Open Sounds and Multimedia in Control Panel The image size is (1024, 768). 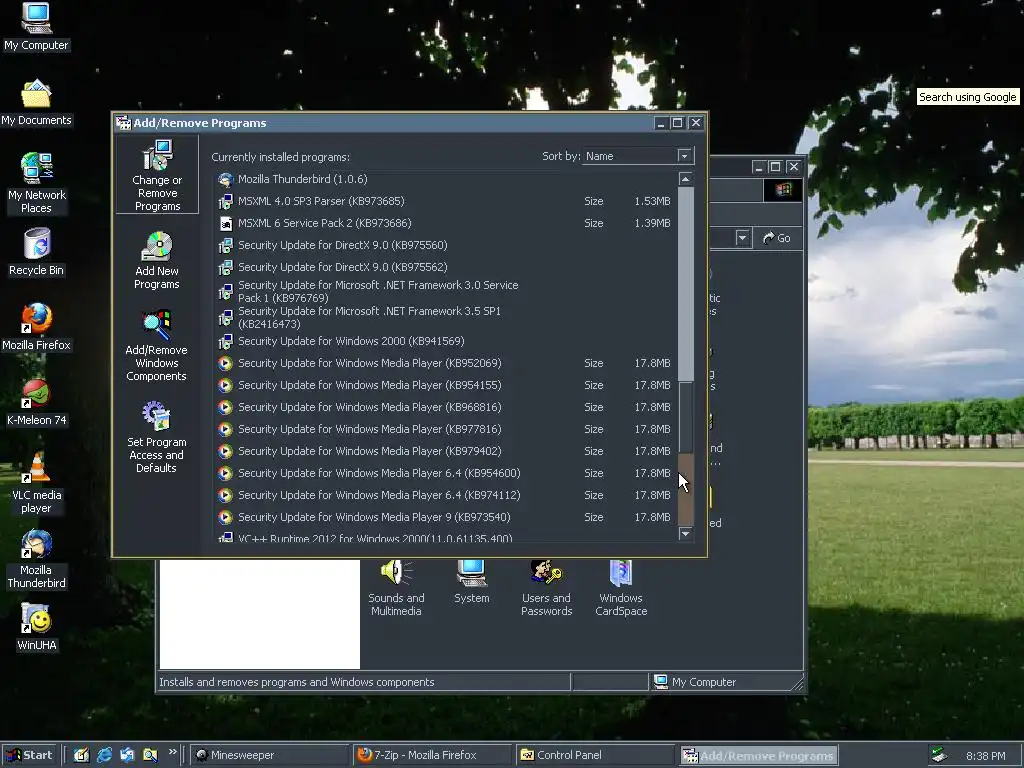pyautogui.click(x=396, y=588)
